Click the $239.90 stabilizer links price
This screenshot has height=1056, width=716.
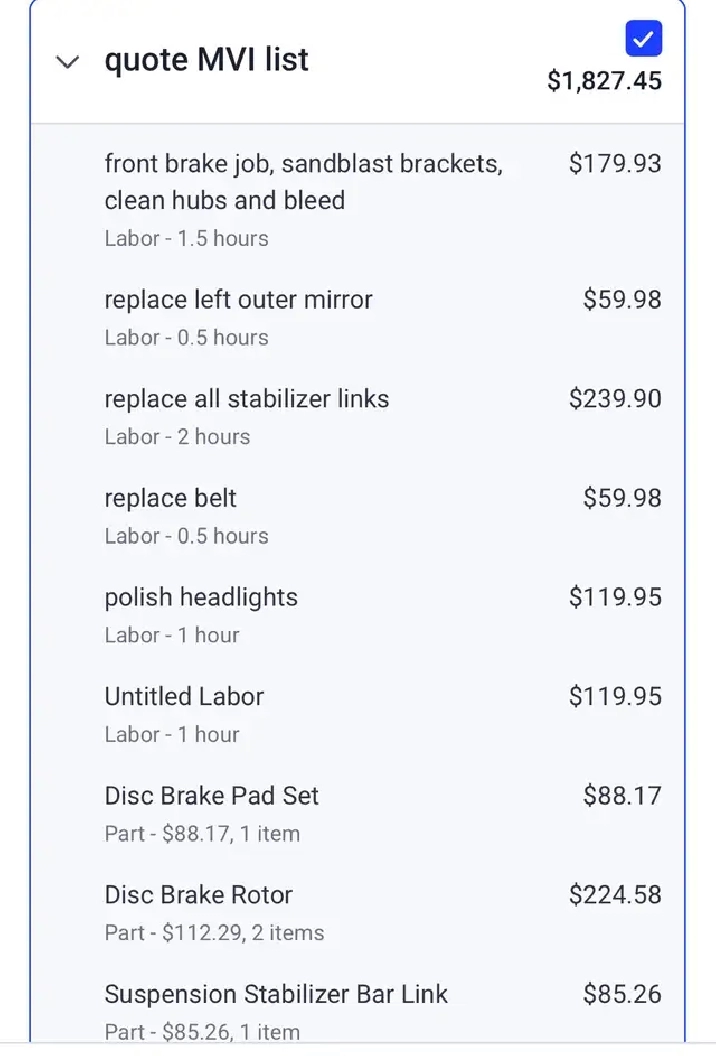click(x=615, y=399)
